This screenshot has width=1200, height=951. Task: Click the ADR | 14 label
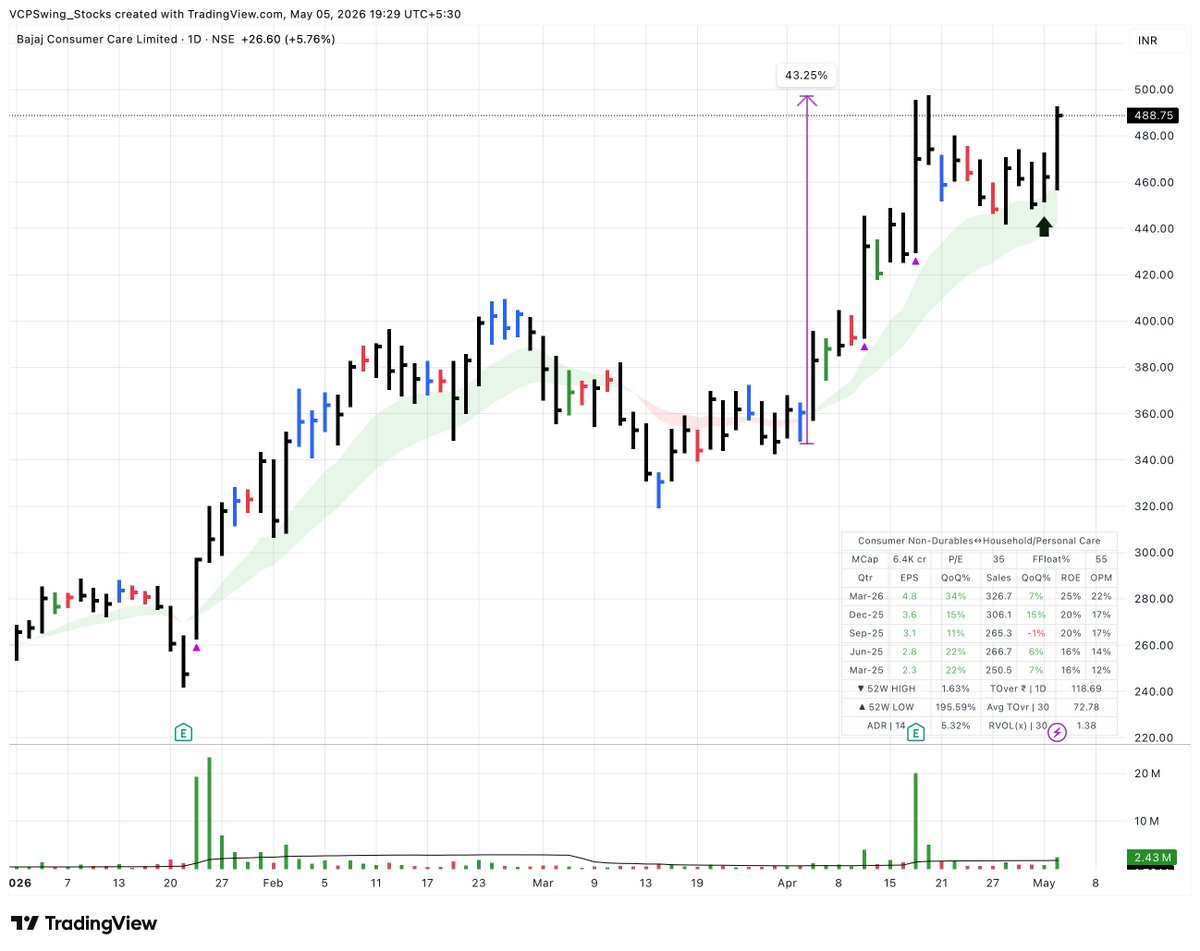pyautogui.click(x=886, y=726)
